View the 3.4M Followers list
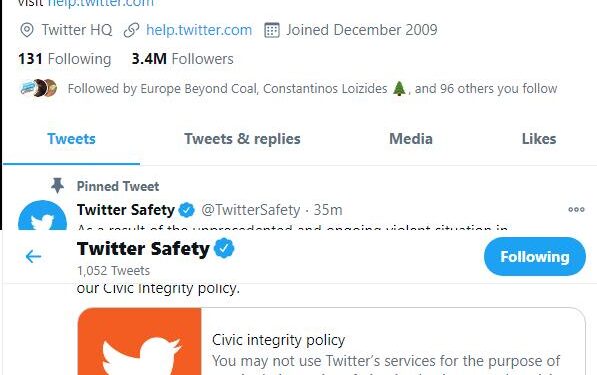 pyautogui.click(x=182, y=59)
